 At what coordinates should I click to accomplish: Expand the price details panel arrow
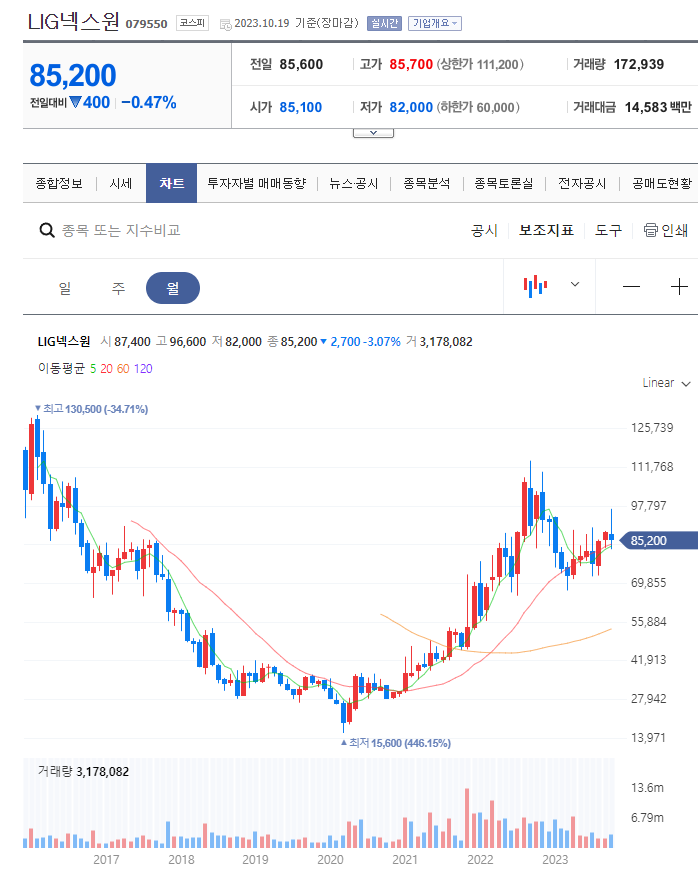pyautogui.click(x=374, y=133)
